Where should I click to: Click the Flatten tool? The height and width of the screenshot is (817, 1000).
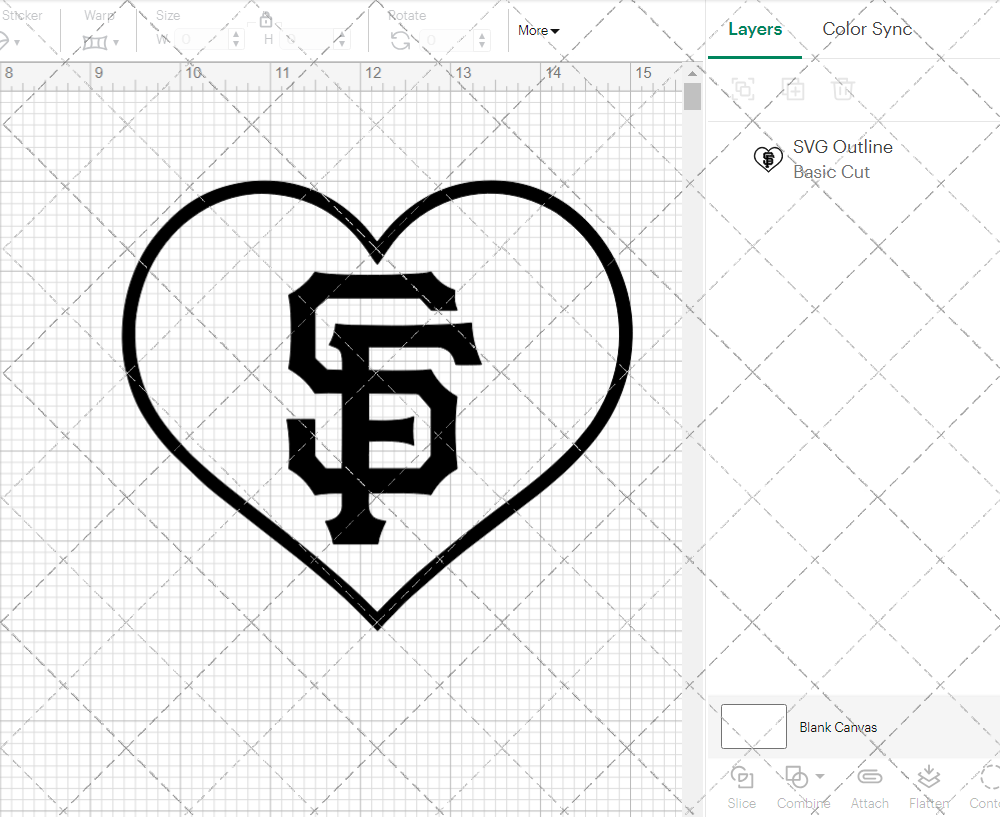(928, 786)
